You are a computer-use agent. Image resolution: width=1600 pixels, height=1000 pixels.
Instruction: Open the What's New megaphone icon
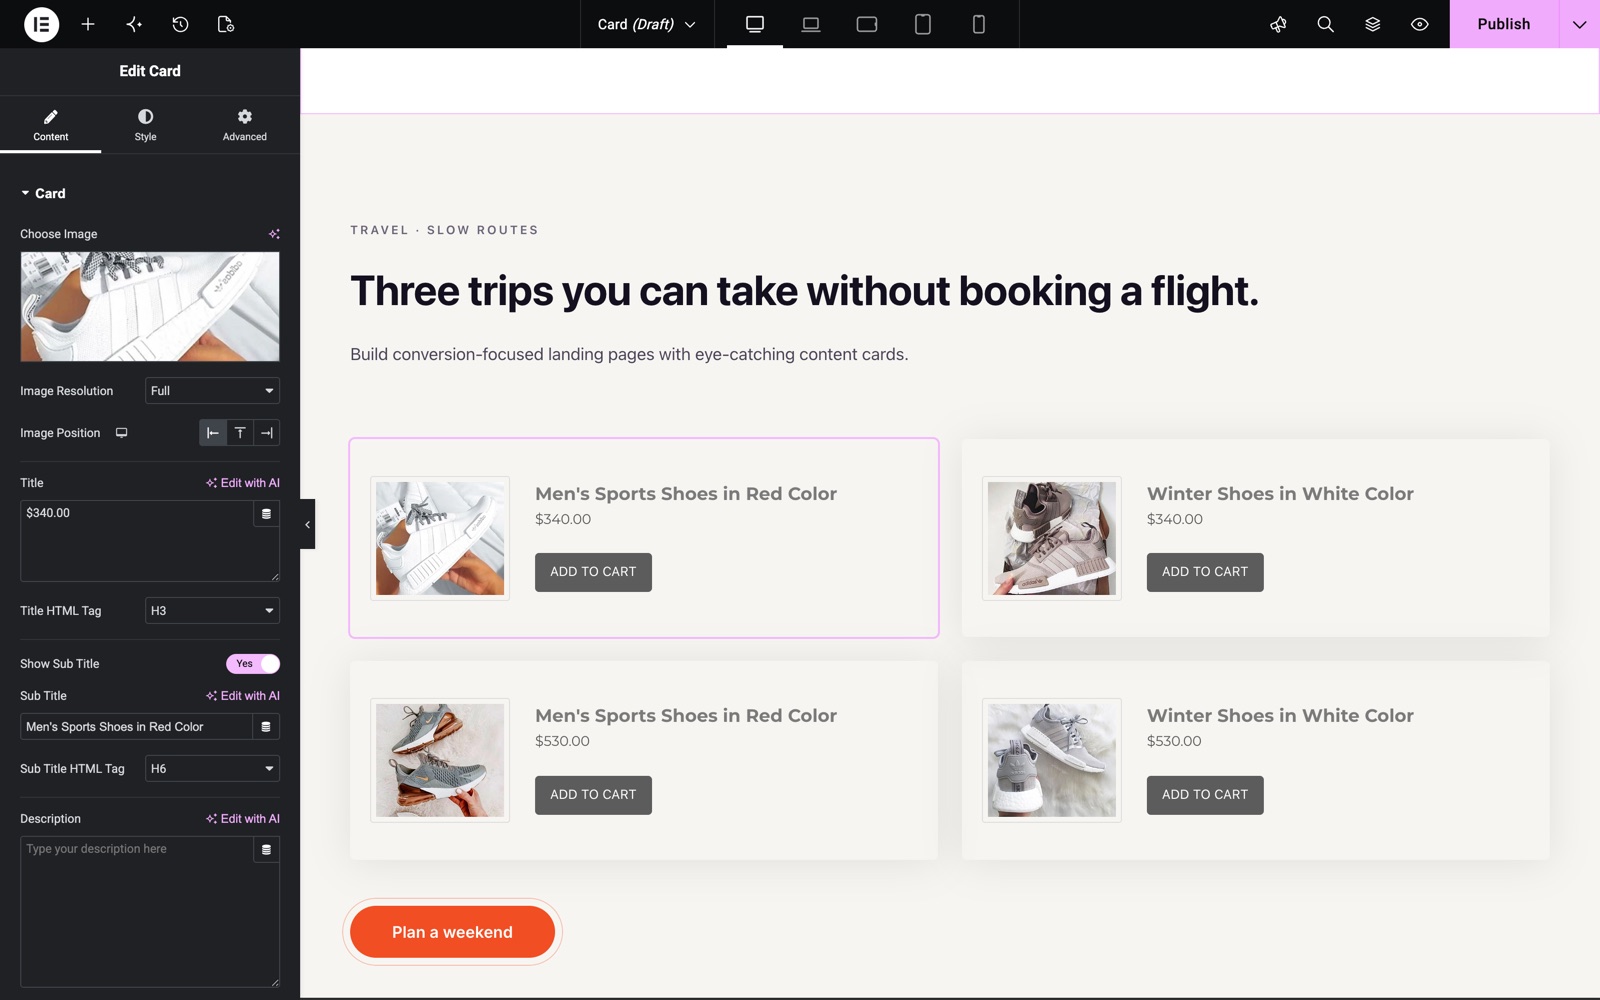tap(1278, 24)
